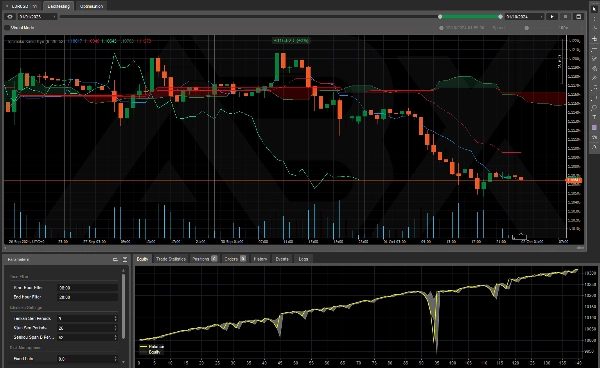Click the Parameters panel scrollbar down arrow
Viewport: 600px width, 368px height.
(123, 362)
